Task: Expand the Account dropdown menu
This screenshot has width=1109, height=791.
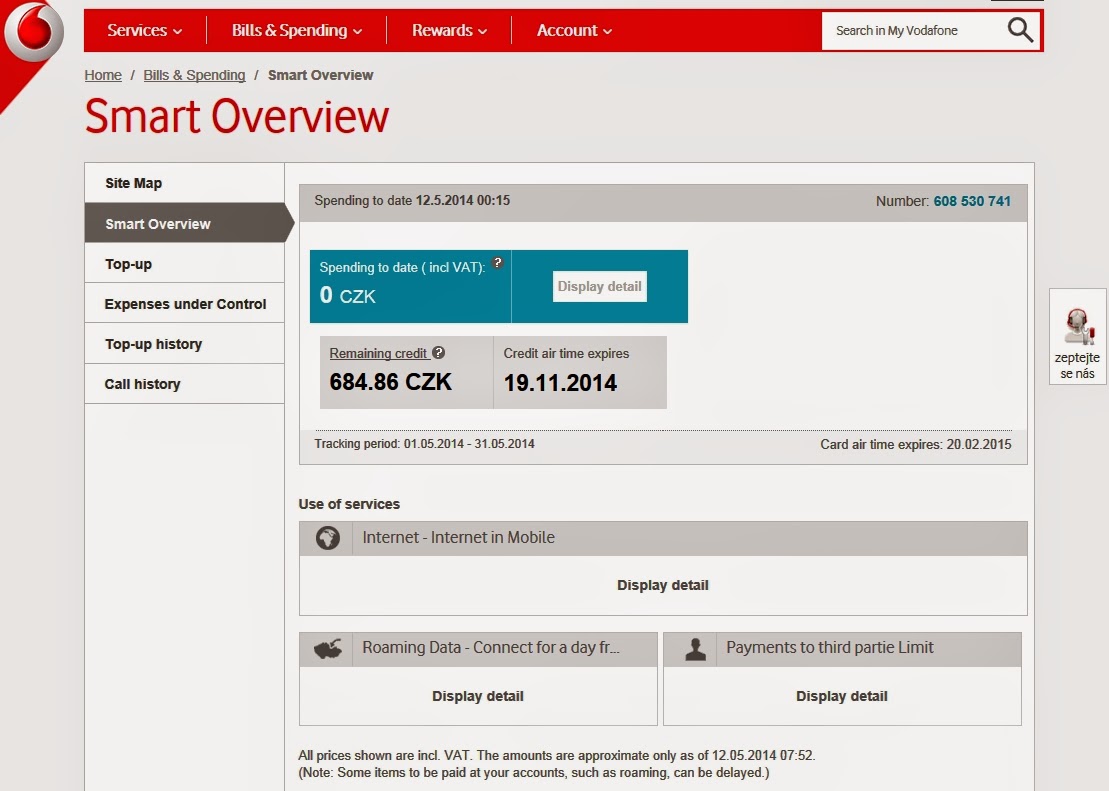Action: click(x=574, y=30)
